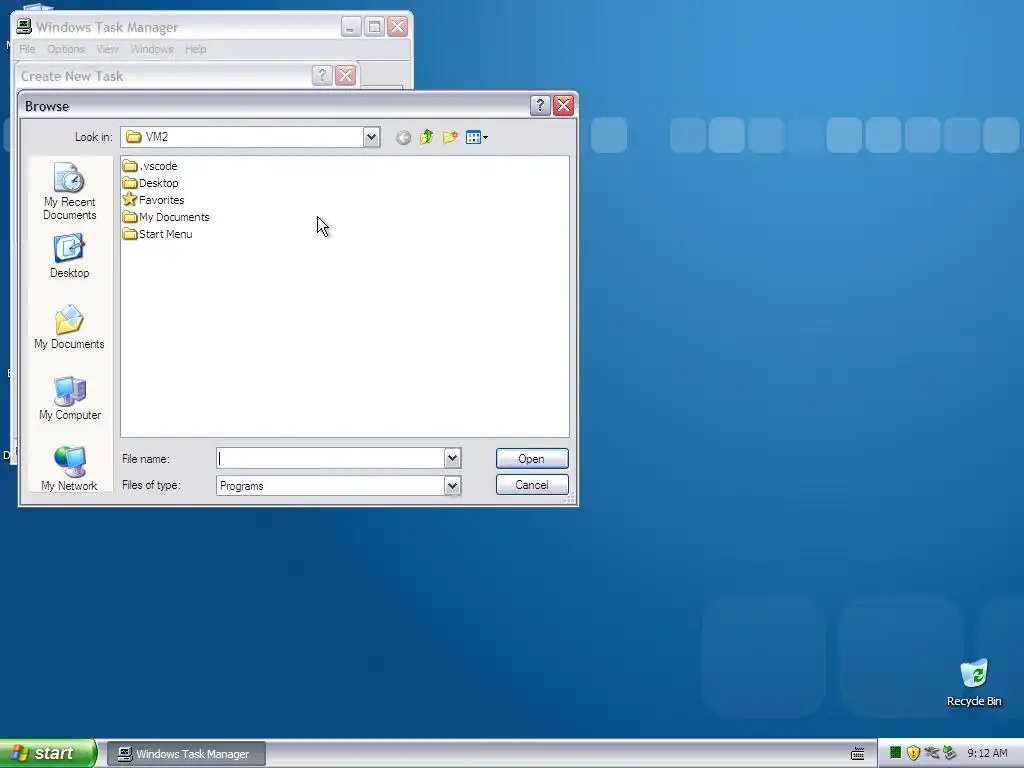Open the Start menu
Image resolution: width=1024 pixels, height=768 pixels.
point(48,753)
